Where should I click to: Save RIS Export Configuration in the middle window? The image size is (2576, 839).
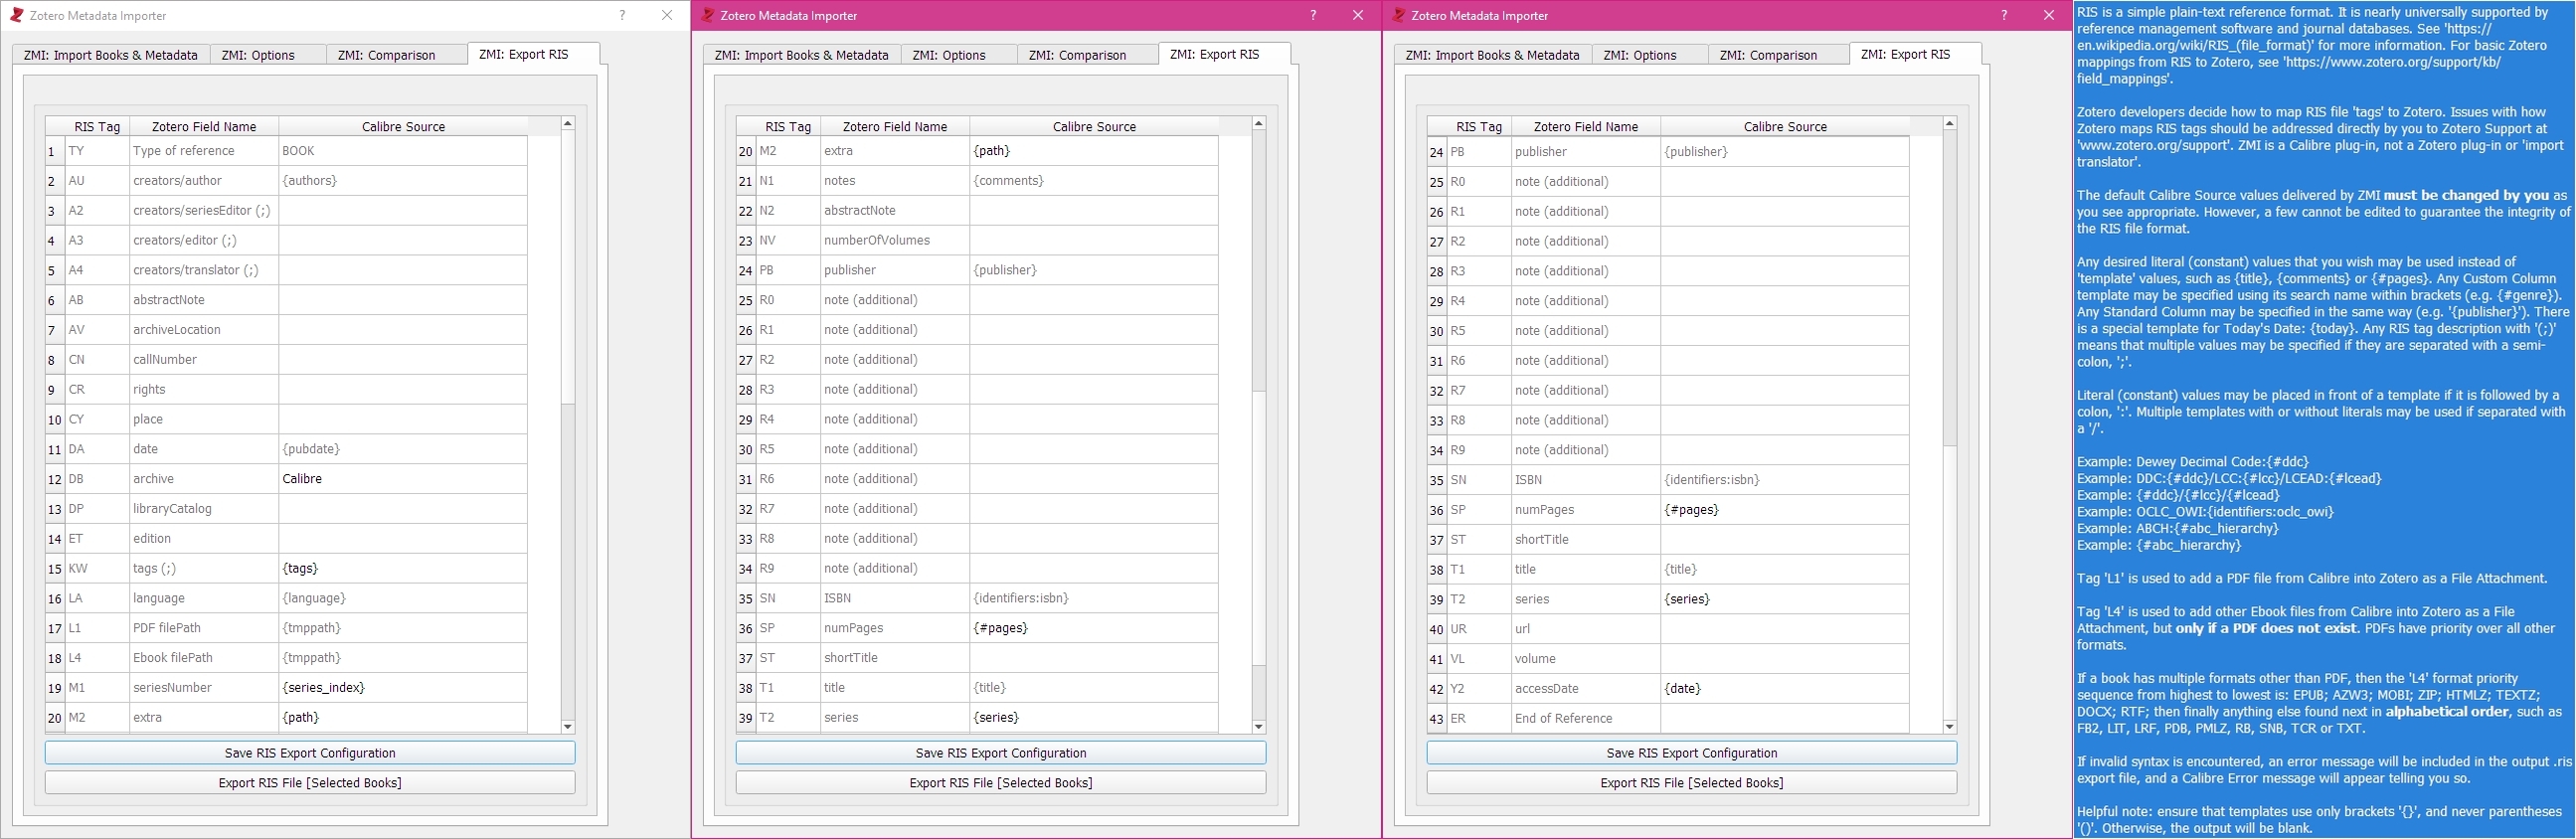[x=1001, y=753]
